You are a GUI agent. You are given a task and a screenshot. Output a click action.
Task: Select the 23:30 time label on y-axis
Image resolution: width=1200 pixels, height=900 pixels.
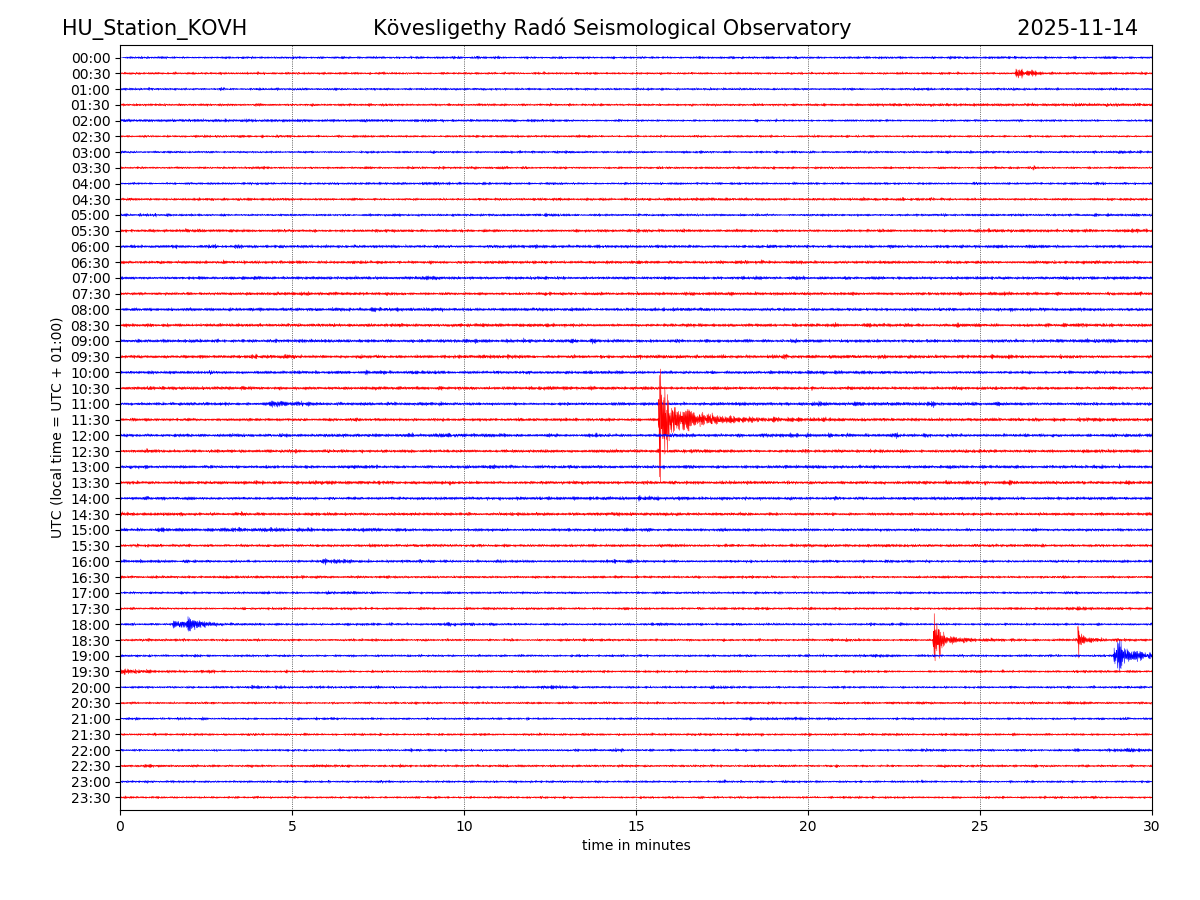(91, 798)
